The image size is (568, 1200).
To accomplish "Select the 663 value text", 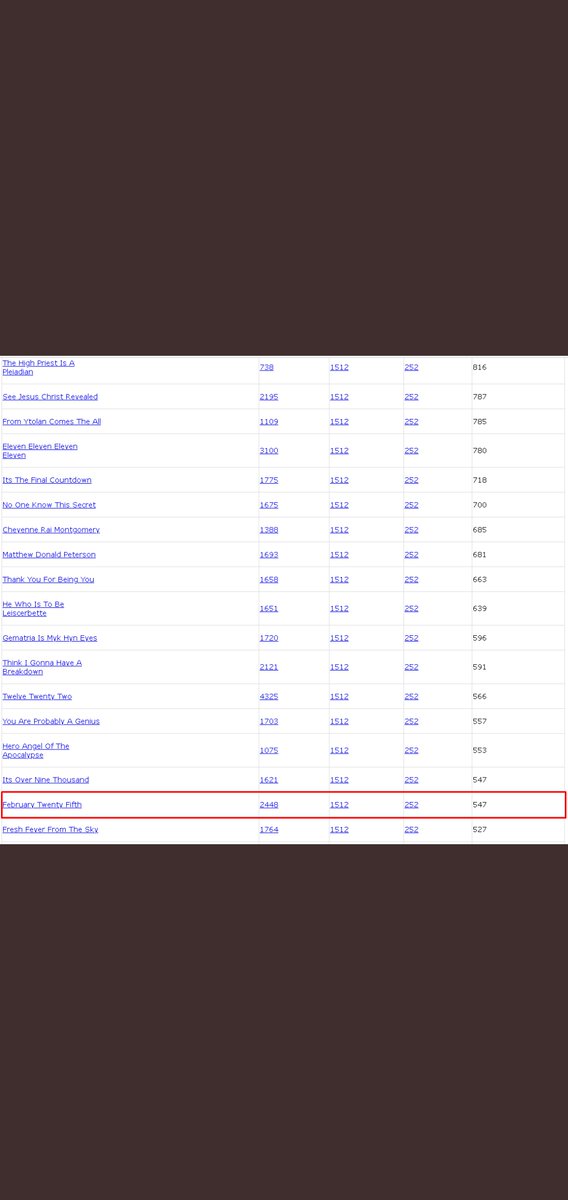I will [x=480, y=580].
